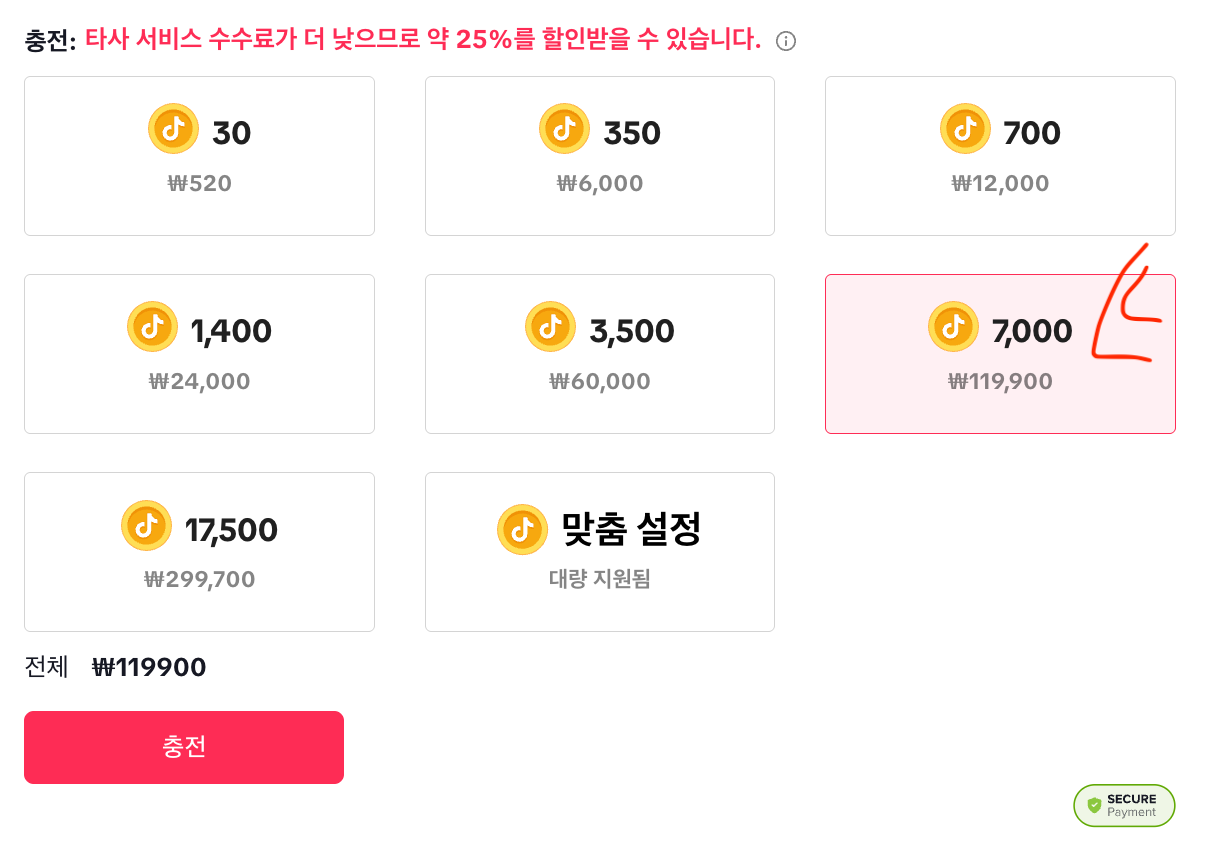This screenshot has height=860, width=1218.
Task: Click the ₩119900 total amount
Action: pyautogui.click(x=149, y=667)
